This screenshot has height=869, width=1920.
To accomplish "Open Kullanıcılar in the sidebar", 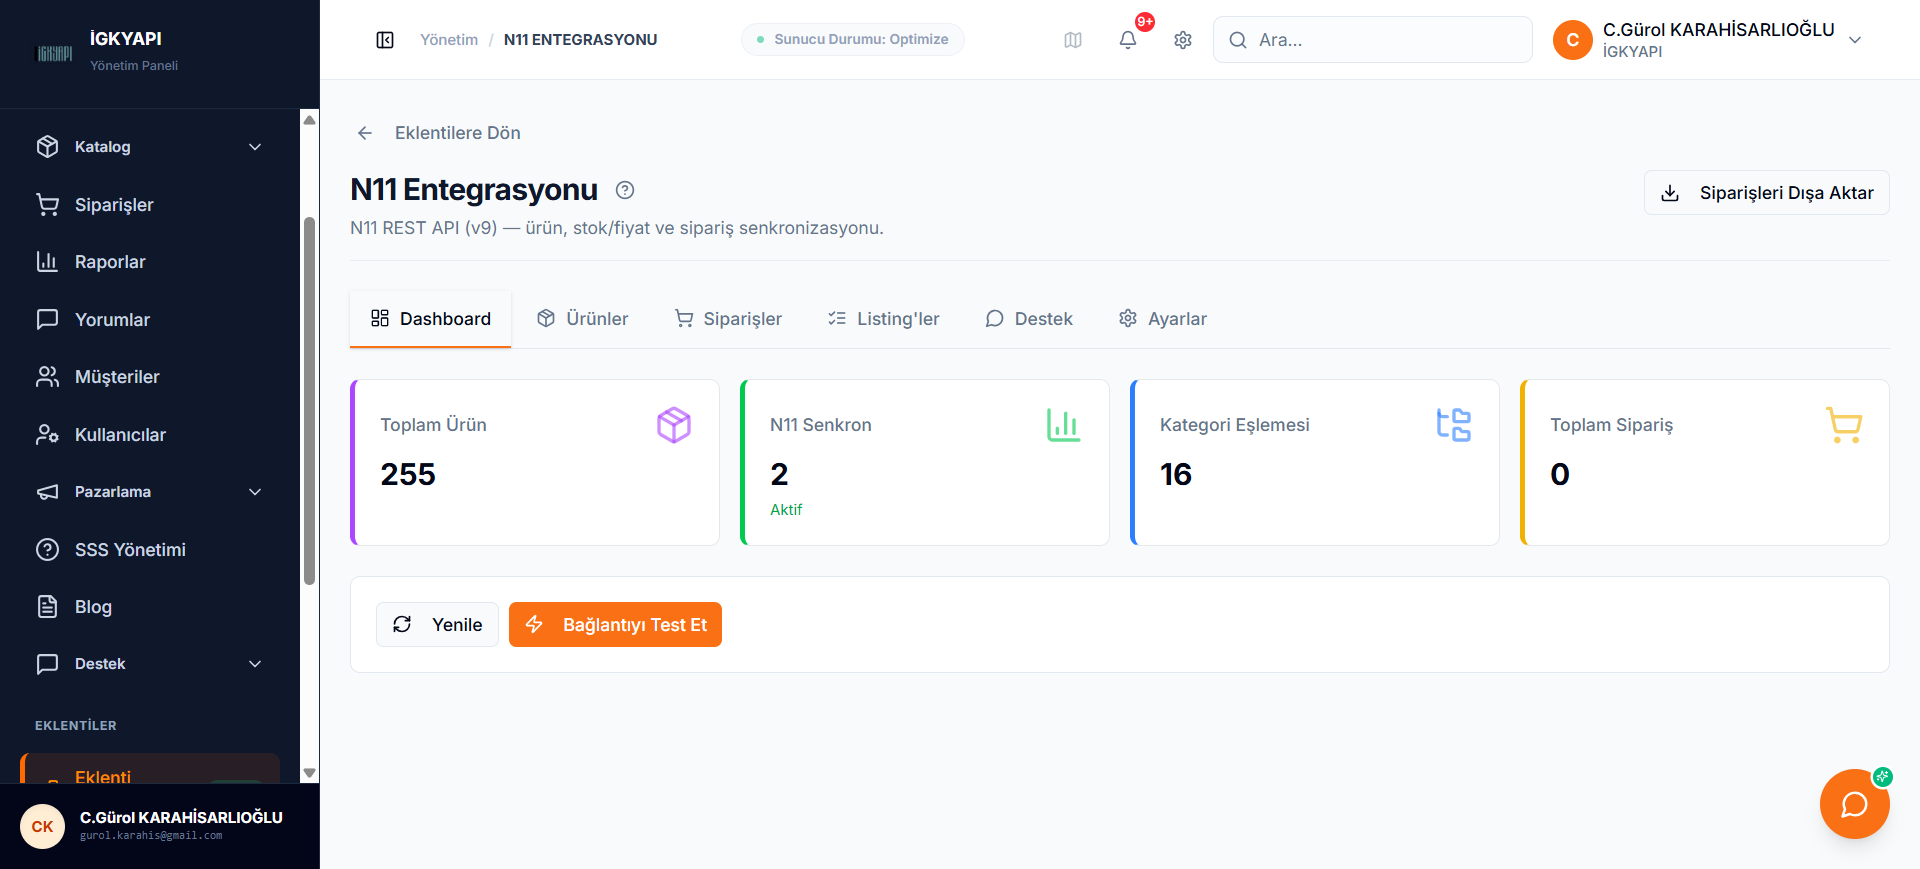I will [x=150, y=435].
